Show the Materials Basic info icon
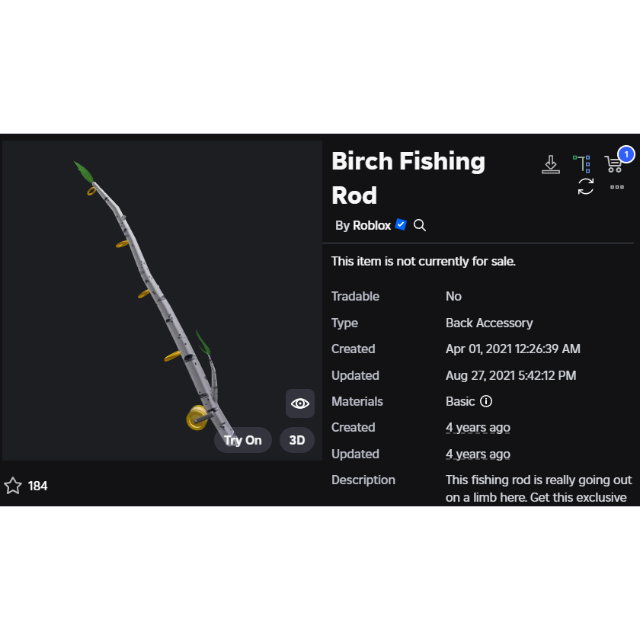This screenshot has width=640, height=640. pos(486,401)
